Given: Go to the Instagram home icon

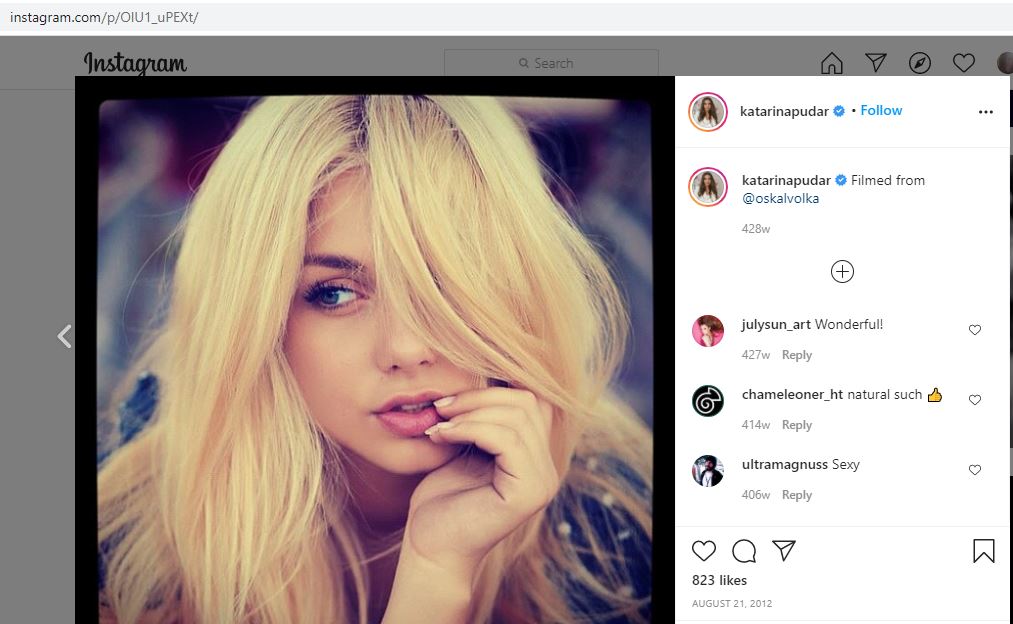Looking at the screenshot, I should pos(831,64).
